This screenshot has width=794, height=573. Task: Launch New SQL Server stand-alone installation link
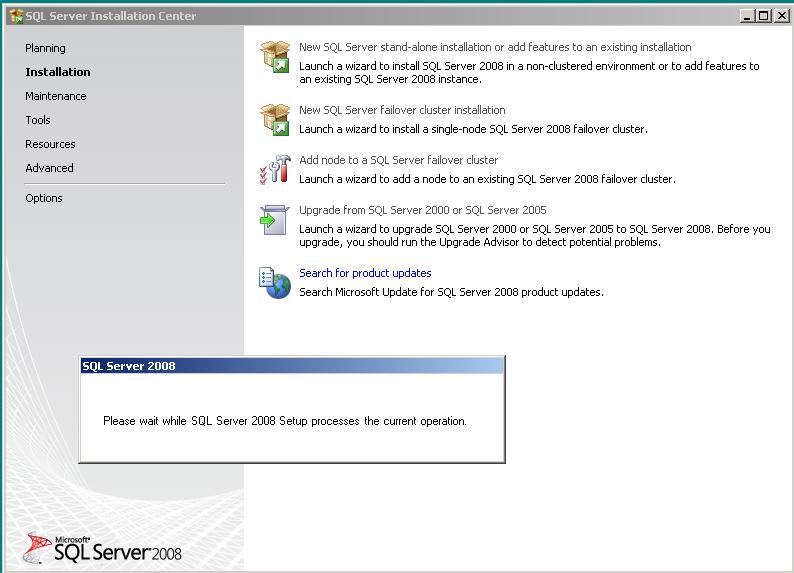pyautogui.click(x=495, y=47)
